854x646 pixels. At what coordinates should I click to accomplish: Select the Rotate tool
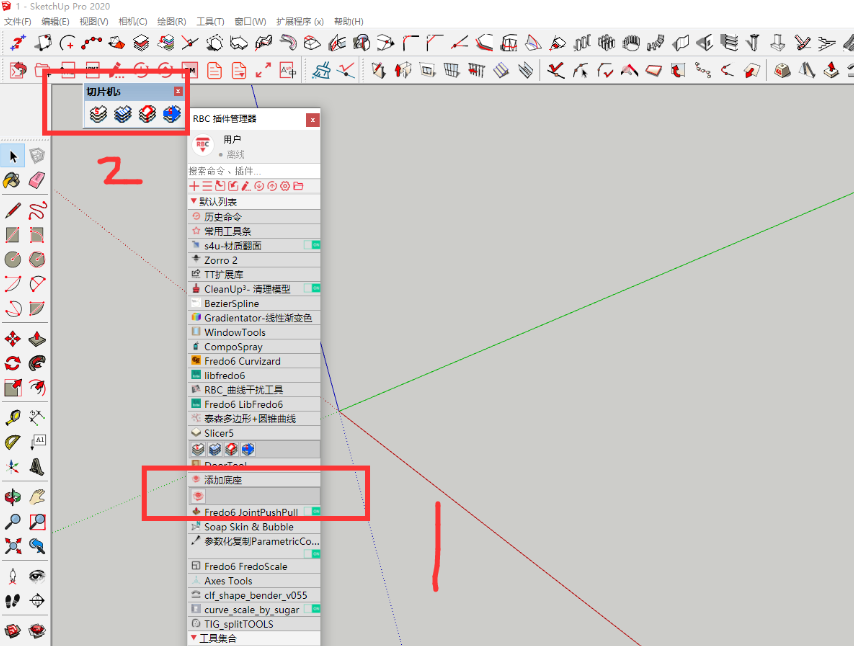(13, 363)
